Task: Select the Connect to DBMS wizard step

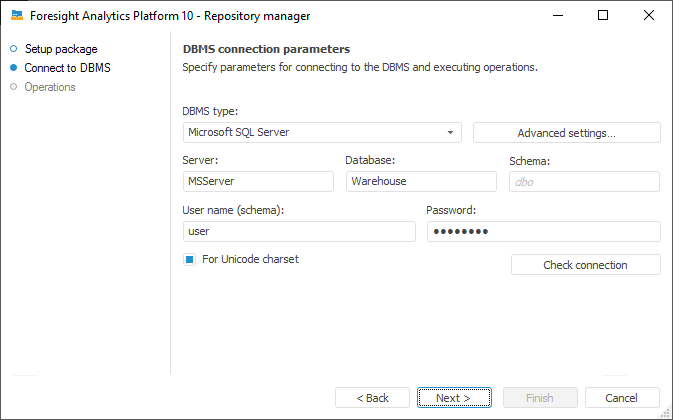Action: (67, 68)
